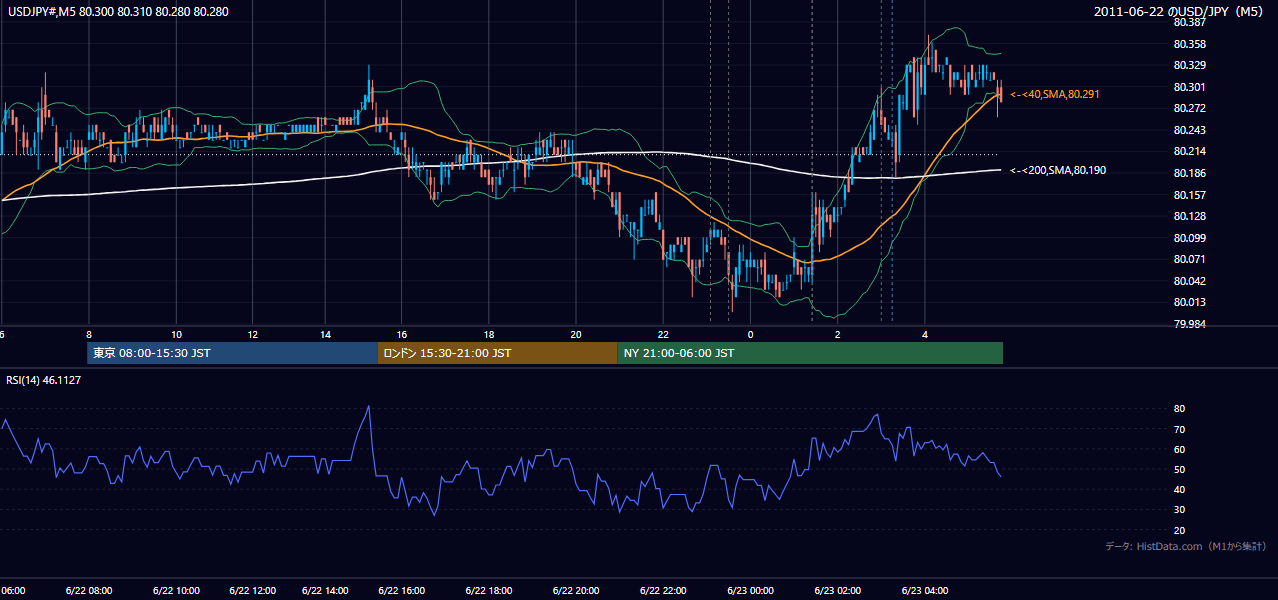Click price level 80.099 on the axis
The image size is (1278, 600).
1189,238
